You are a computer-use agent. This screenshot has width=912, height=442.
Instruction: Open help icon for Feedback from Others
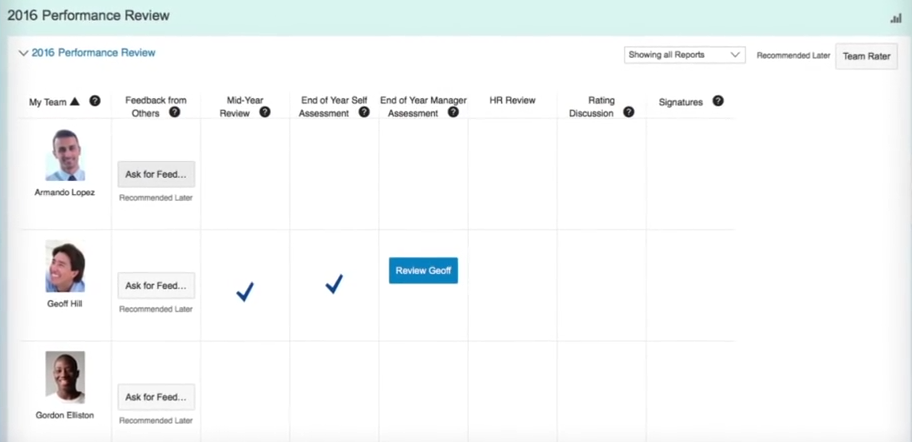(174, 113)
